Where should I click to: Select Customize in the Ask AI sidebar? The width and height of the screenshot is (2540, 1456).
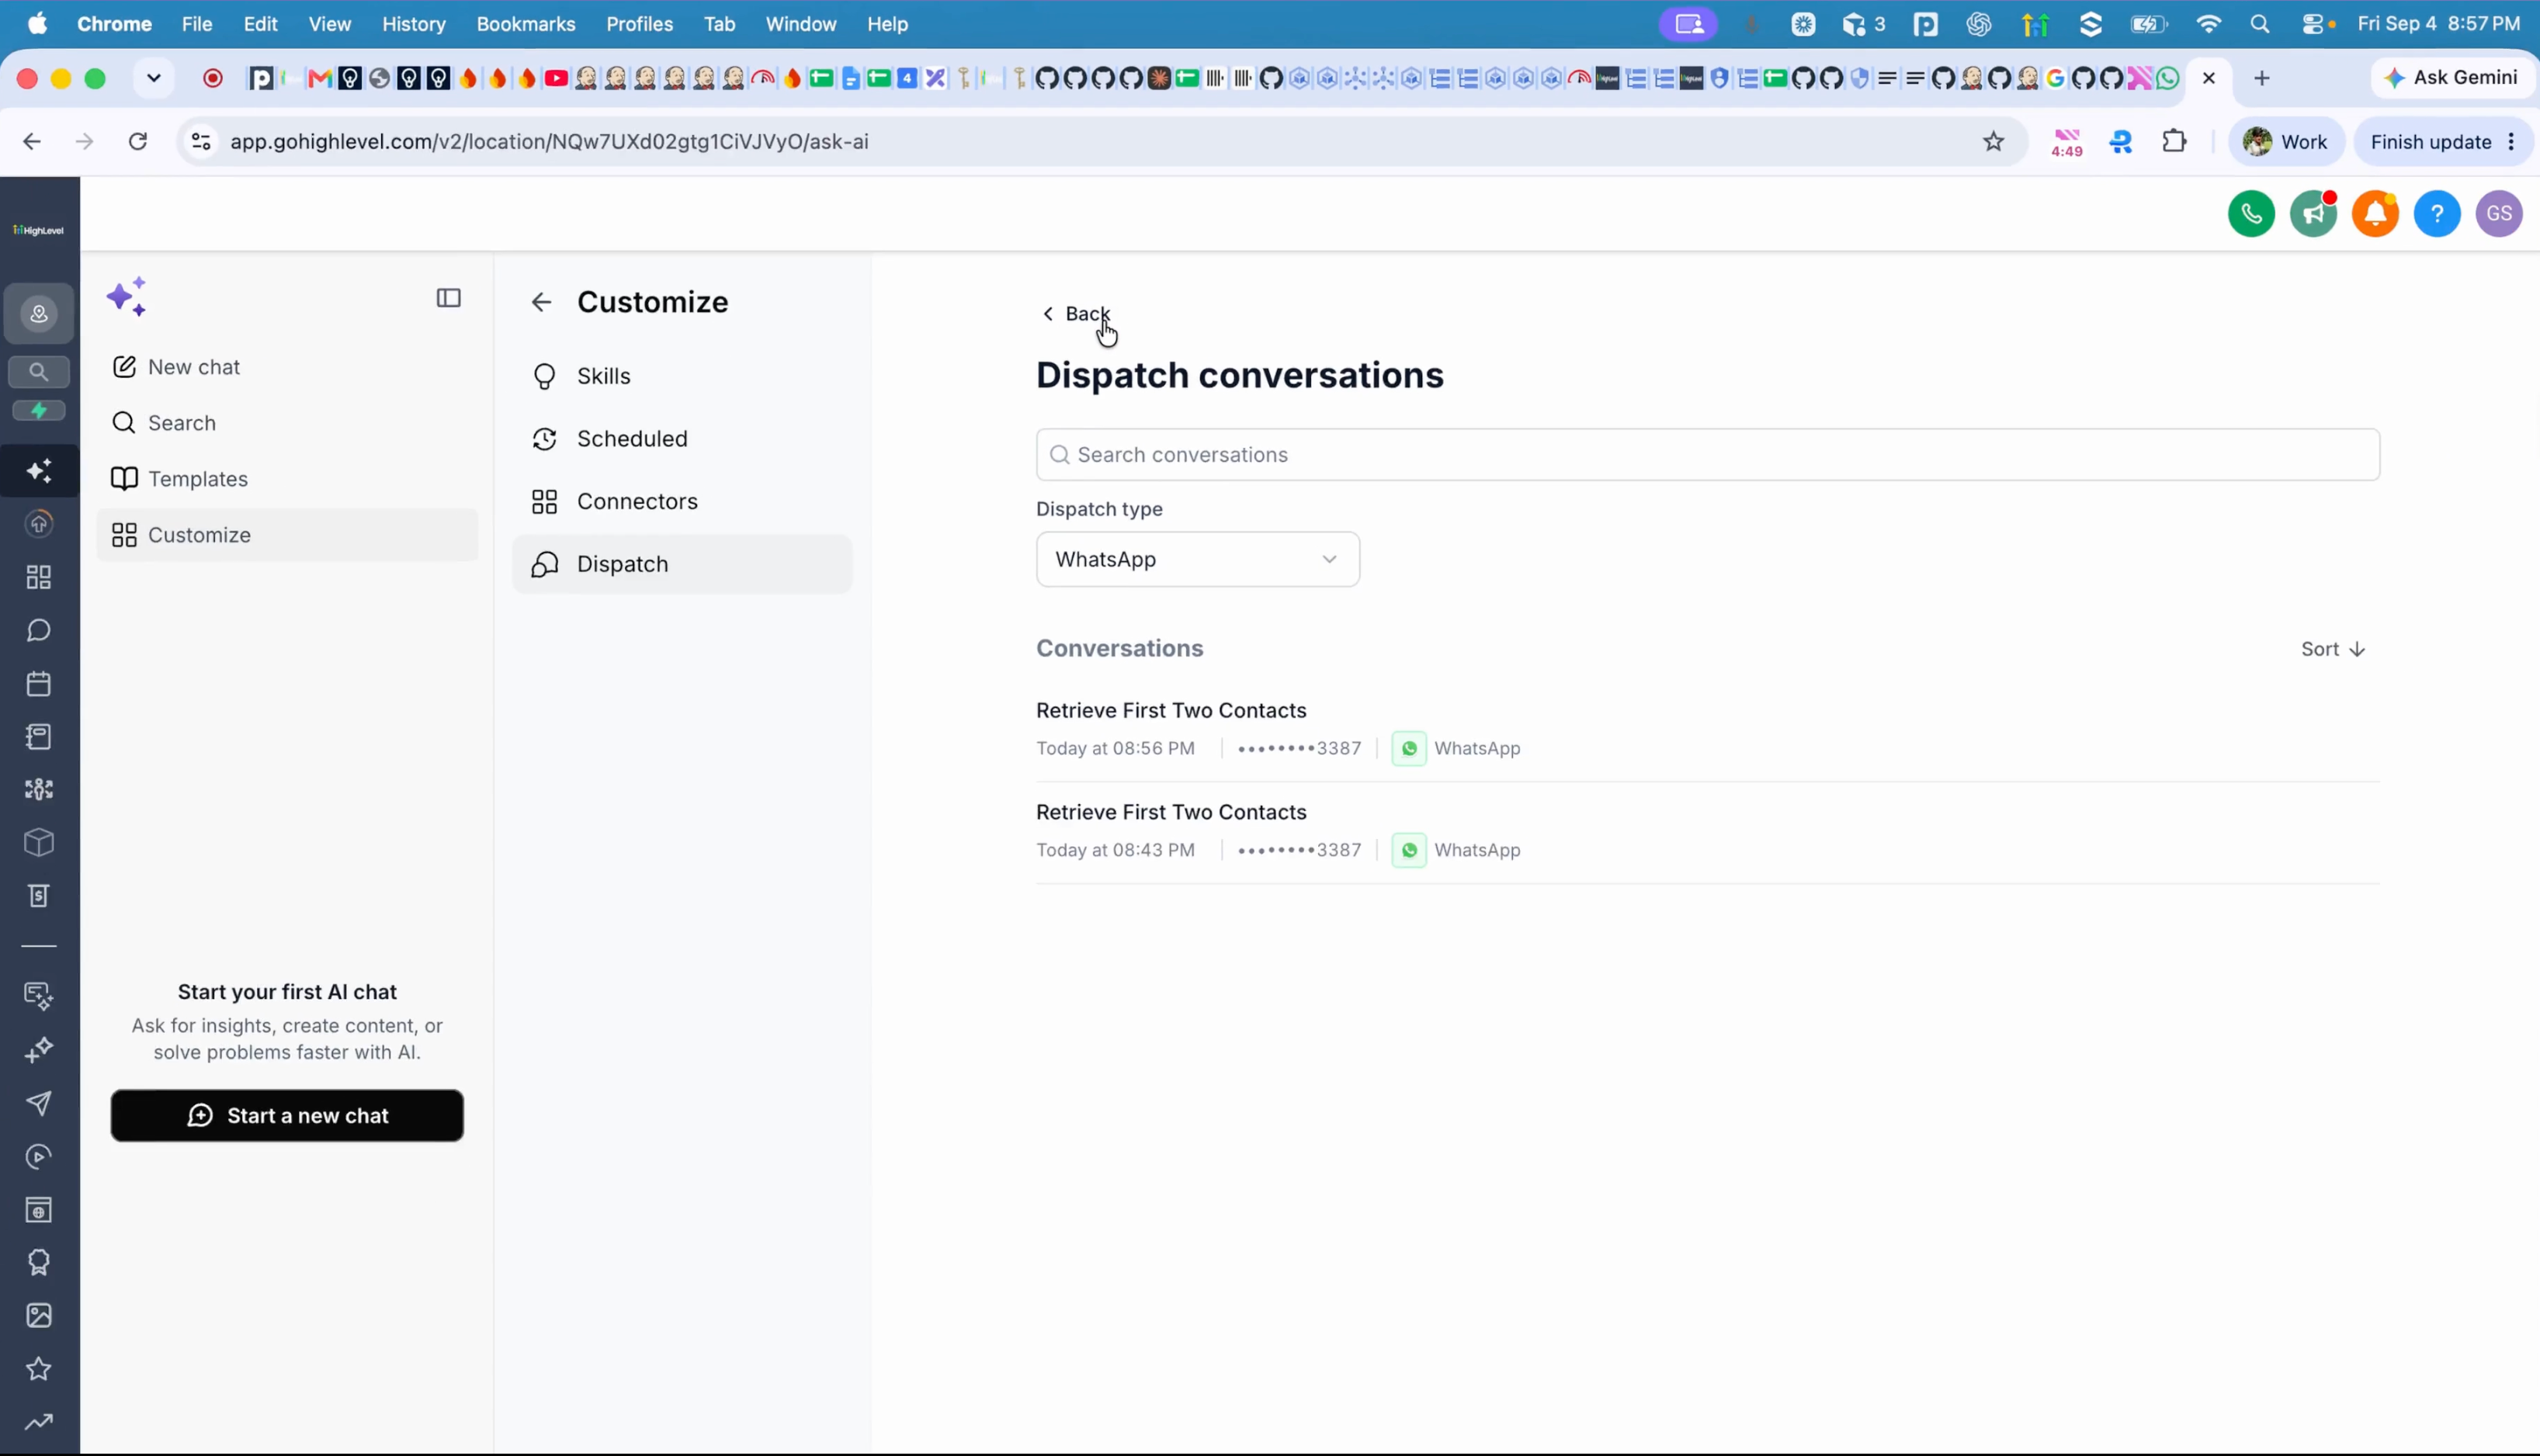pyautogui.click(x=287, y=535)
